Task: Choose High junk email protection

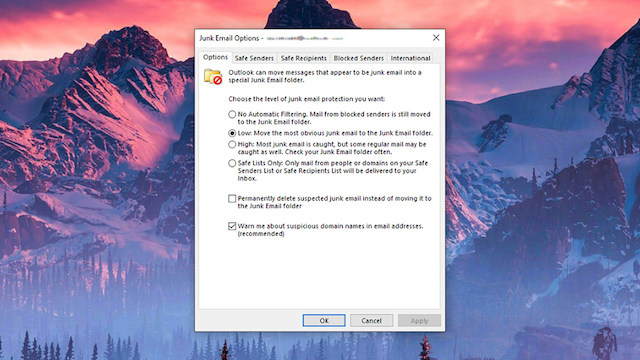Action: [232, 144]
